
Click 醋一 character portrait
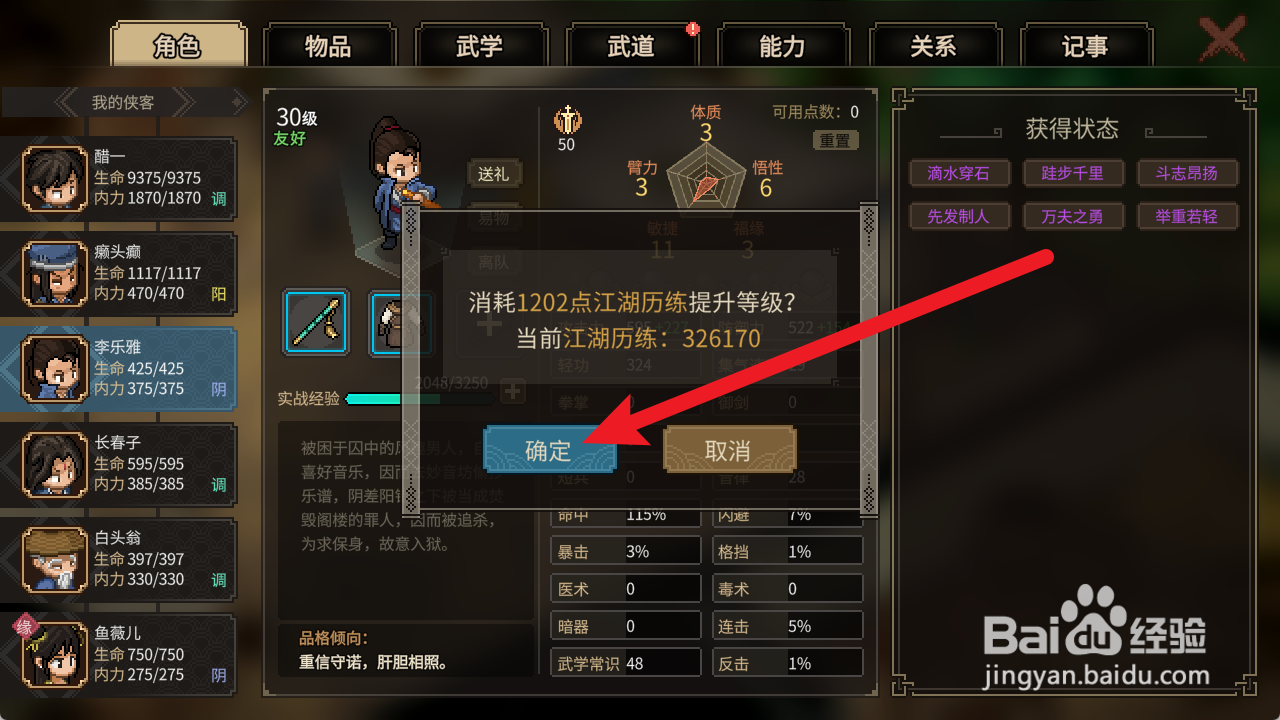pos(55,179)
